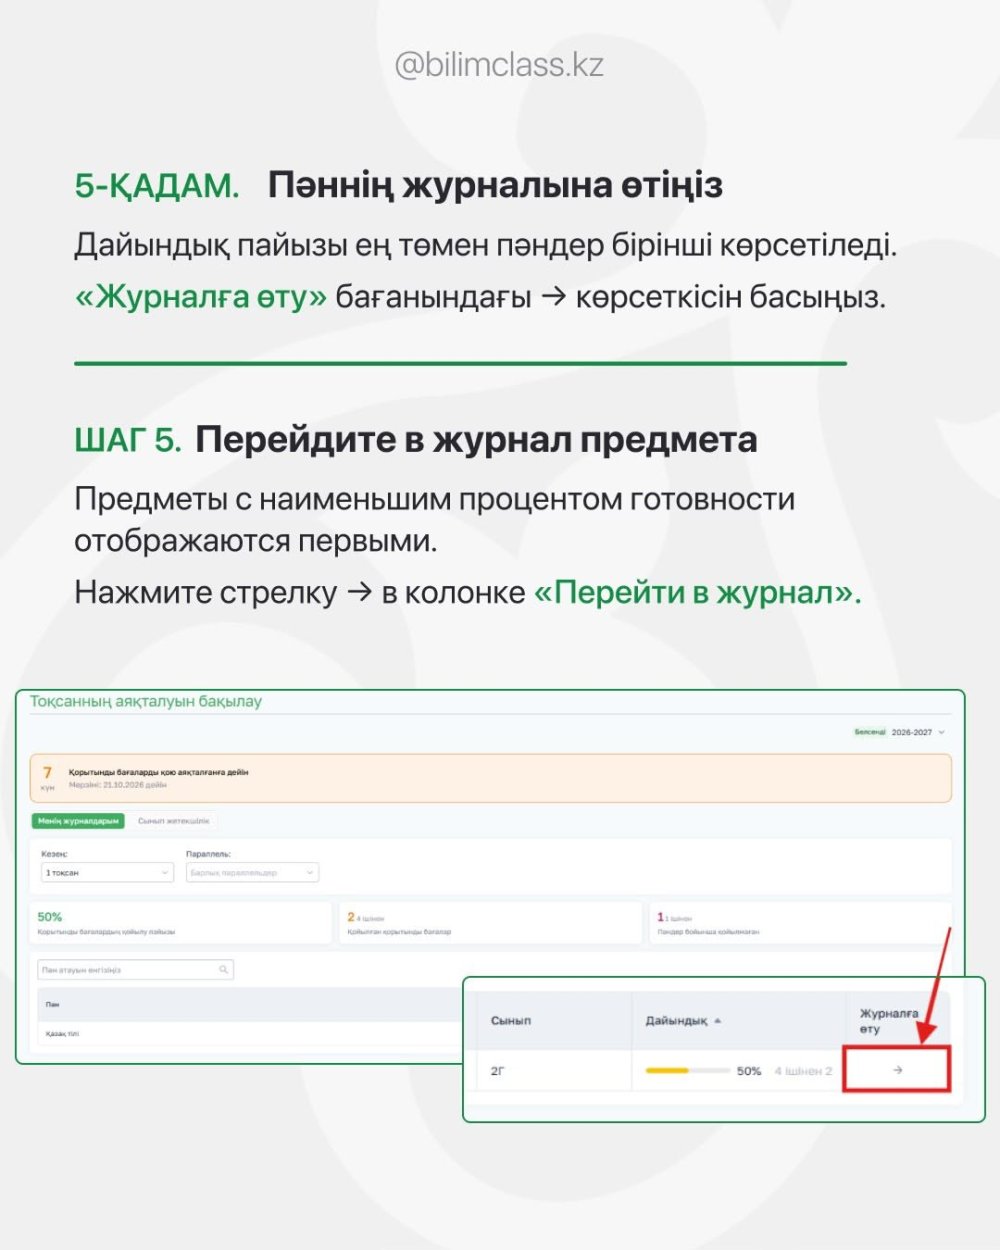
Task: Click the 2Г class cell
Action: click(498, 1071)
